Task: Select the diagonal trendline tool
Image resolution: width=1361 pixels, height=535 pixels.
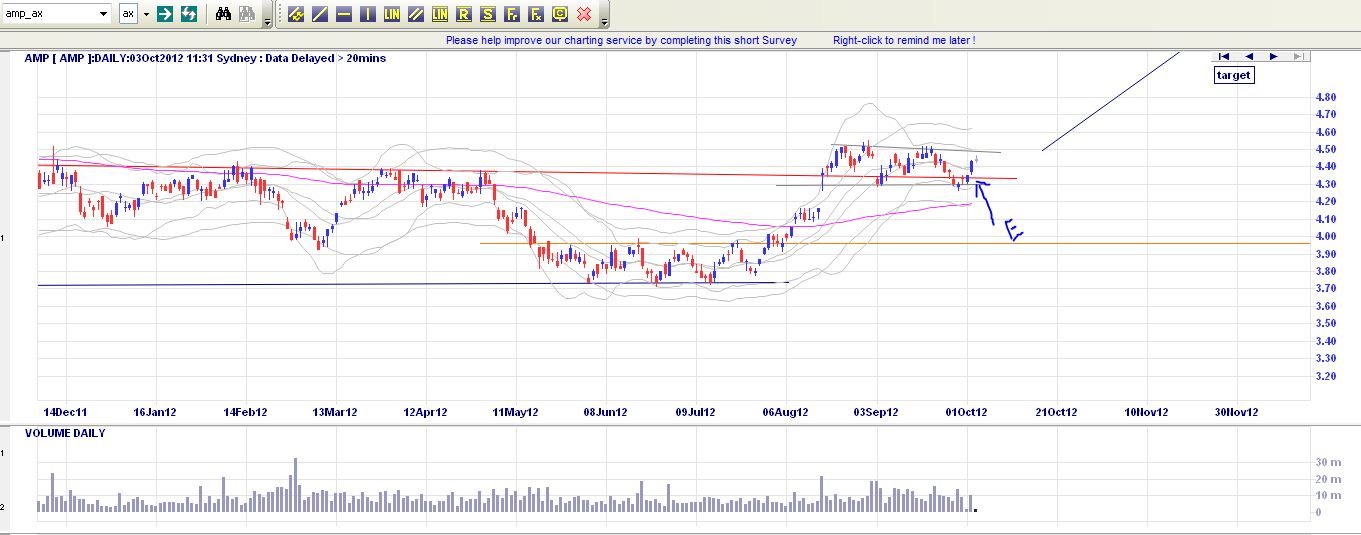Action: [320, 14]
